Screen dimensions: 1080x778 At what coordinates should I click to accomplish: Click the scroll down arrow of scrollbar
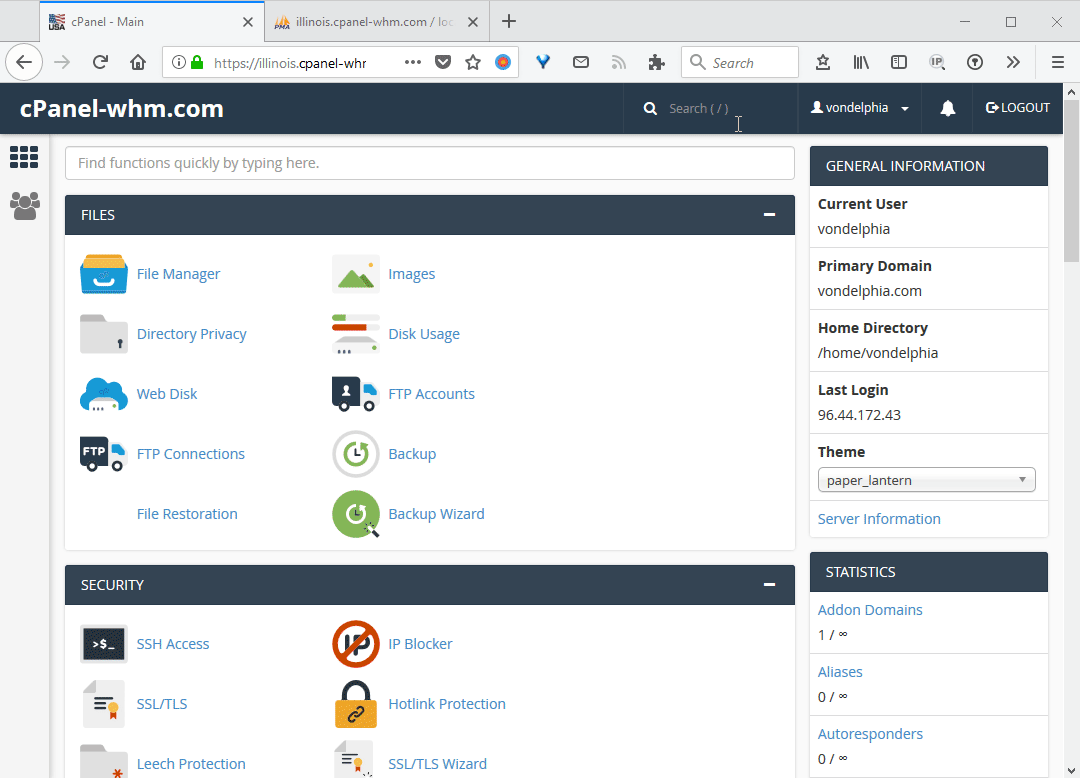click(1071, 770)
